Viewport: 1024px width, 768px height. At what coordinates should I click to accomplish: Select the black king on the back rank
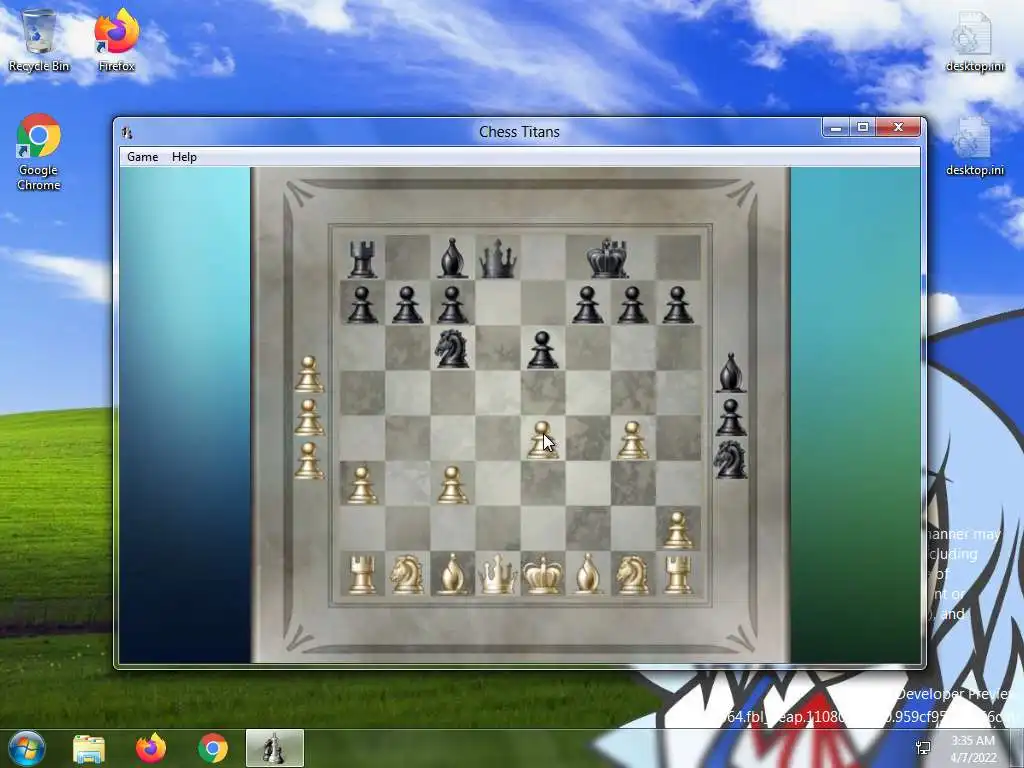click(x=608, y=258)
